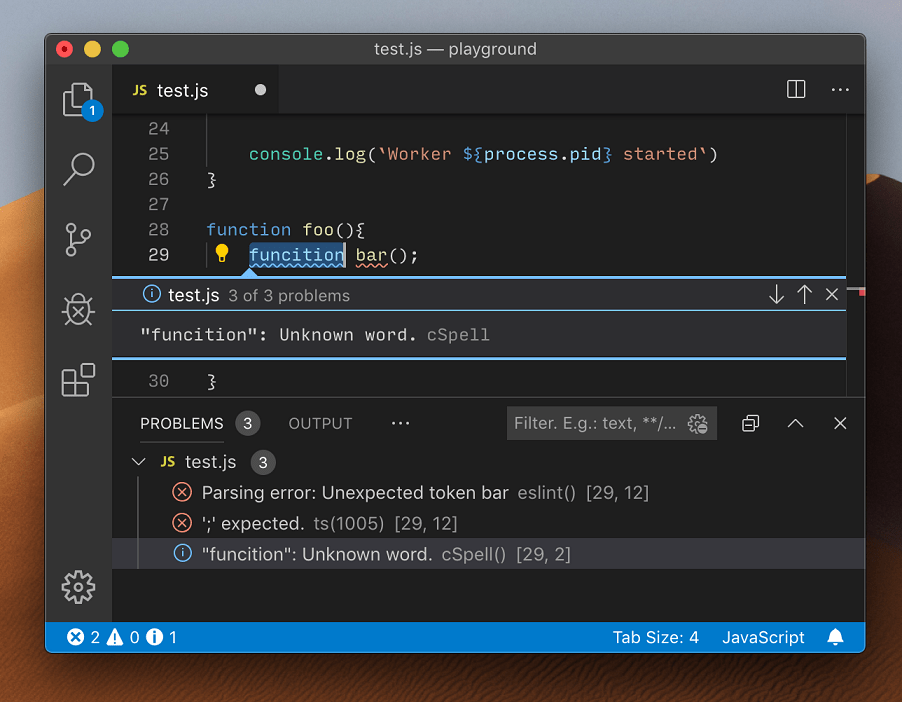Viewport: 902px width, 702px height.
Task: Click the quick fix lightbulb on line 29
Action: click(x=221, y=254)
